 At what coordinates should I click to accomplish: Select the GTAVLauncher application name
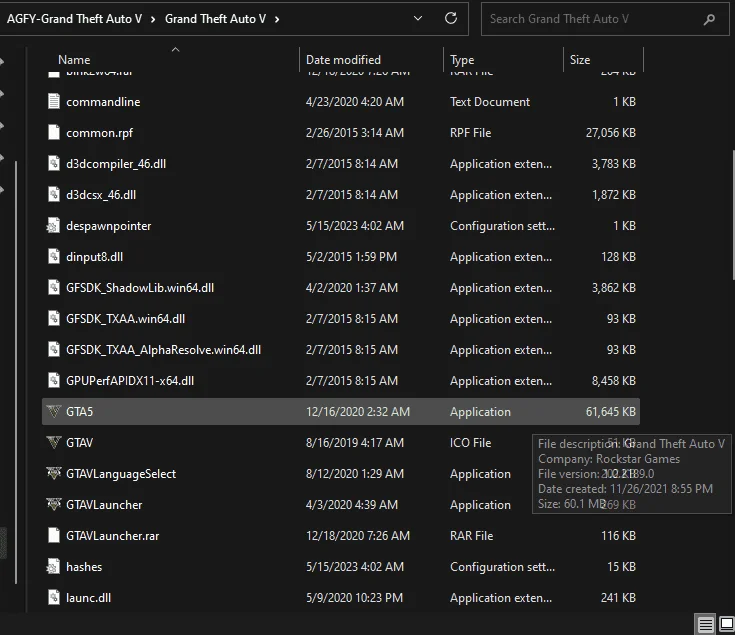pos(104,504)
